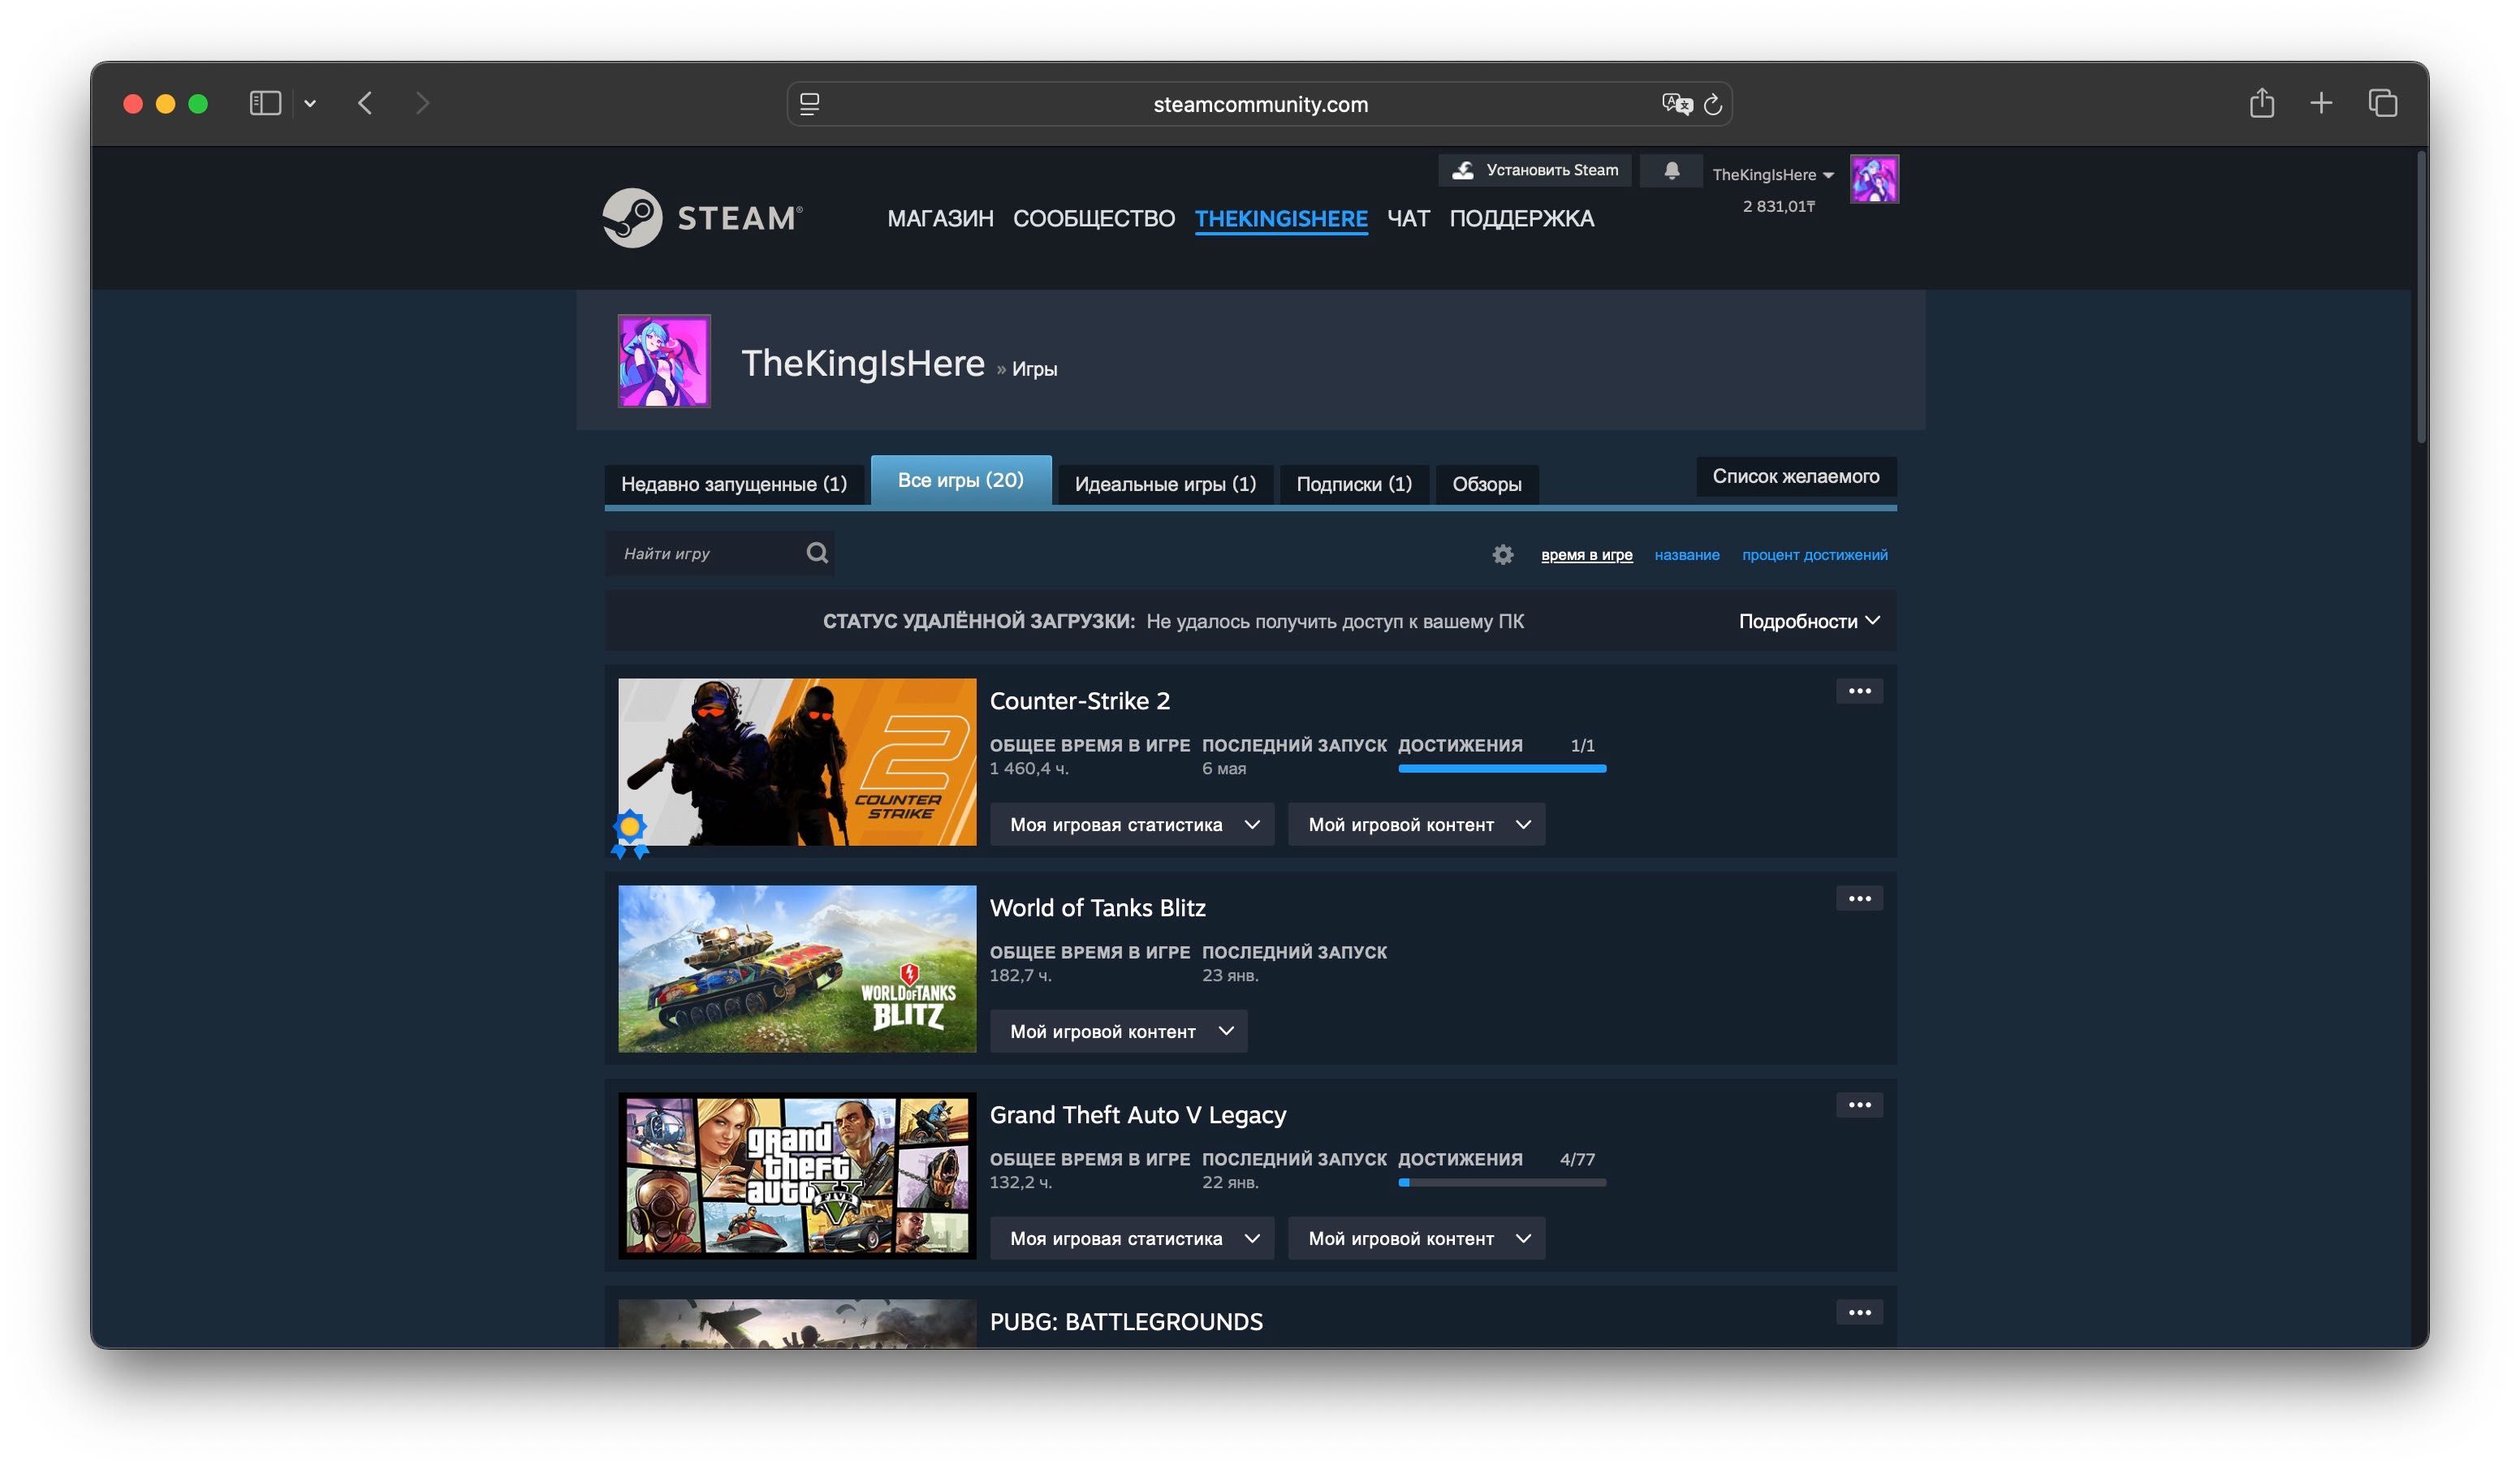Click the Grand Theft Auto V achievements progress bar
This screenshot has height=1469, width=2520.
coord(1502,1183)
